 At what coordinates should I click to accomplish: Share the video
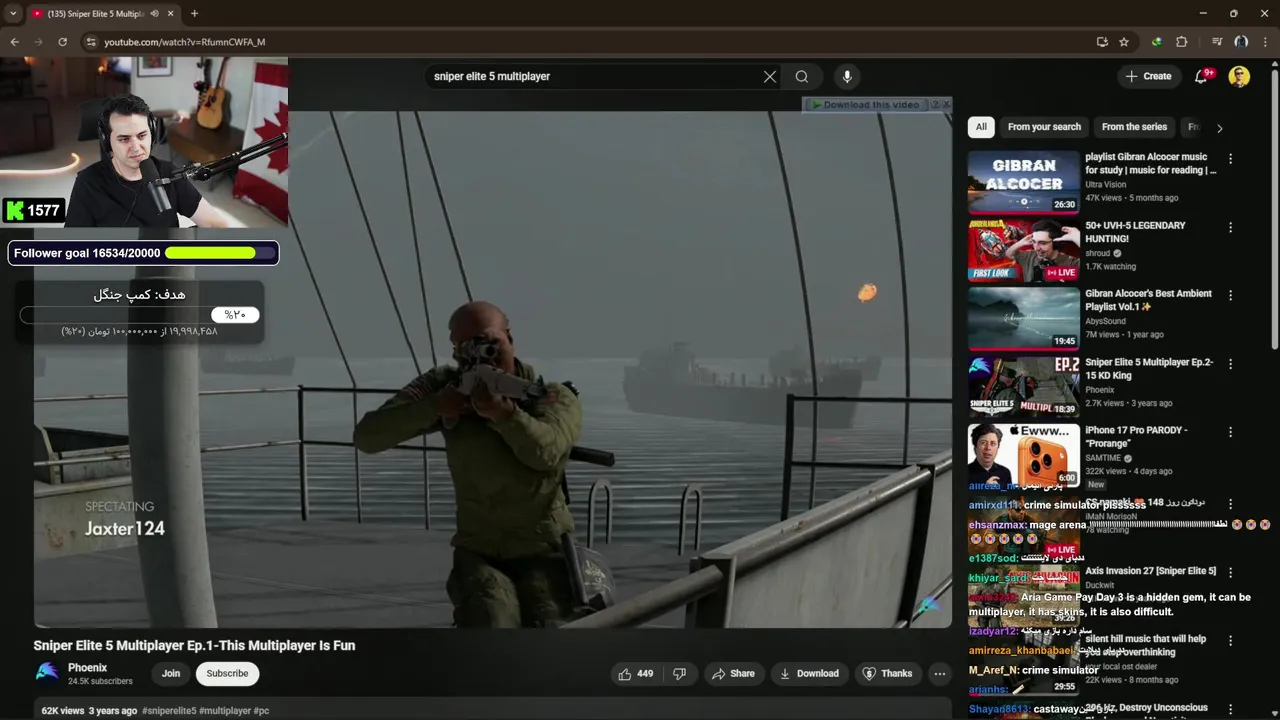point(733,674)
